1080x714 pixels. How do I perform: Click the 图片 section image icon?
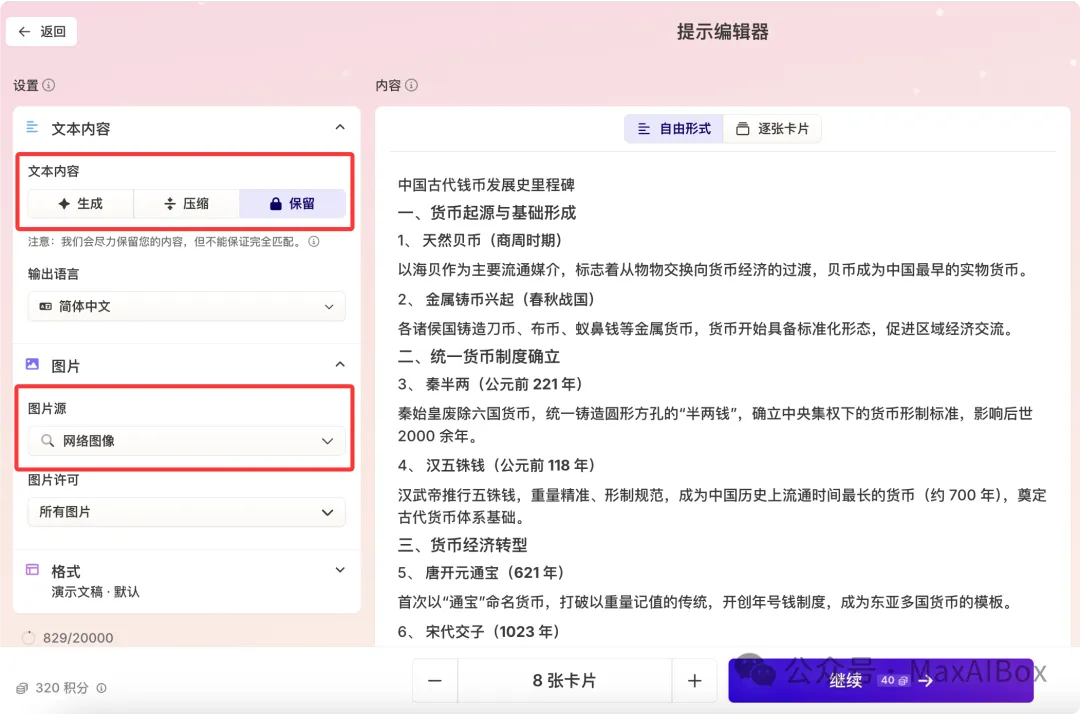[x=32, y=364]
